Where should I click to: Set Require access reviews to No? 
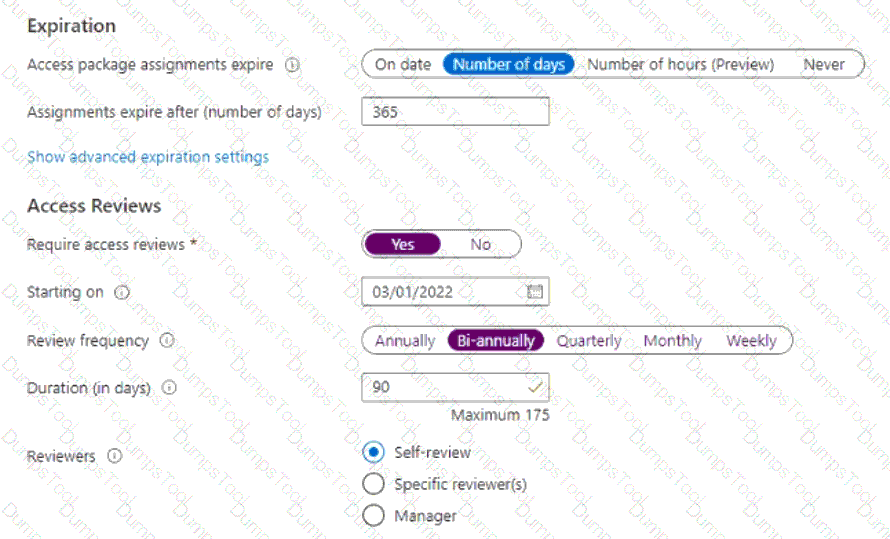point(481,244)
